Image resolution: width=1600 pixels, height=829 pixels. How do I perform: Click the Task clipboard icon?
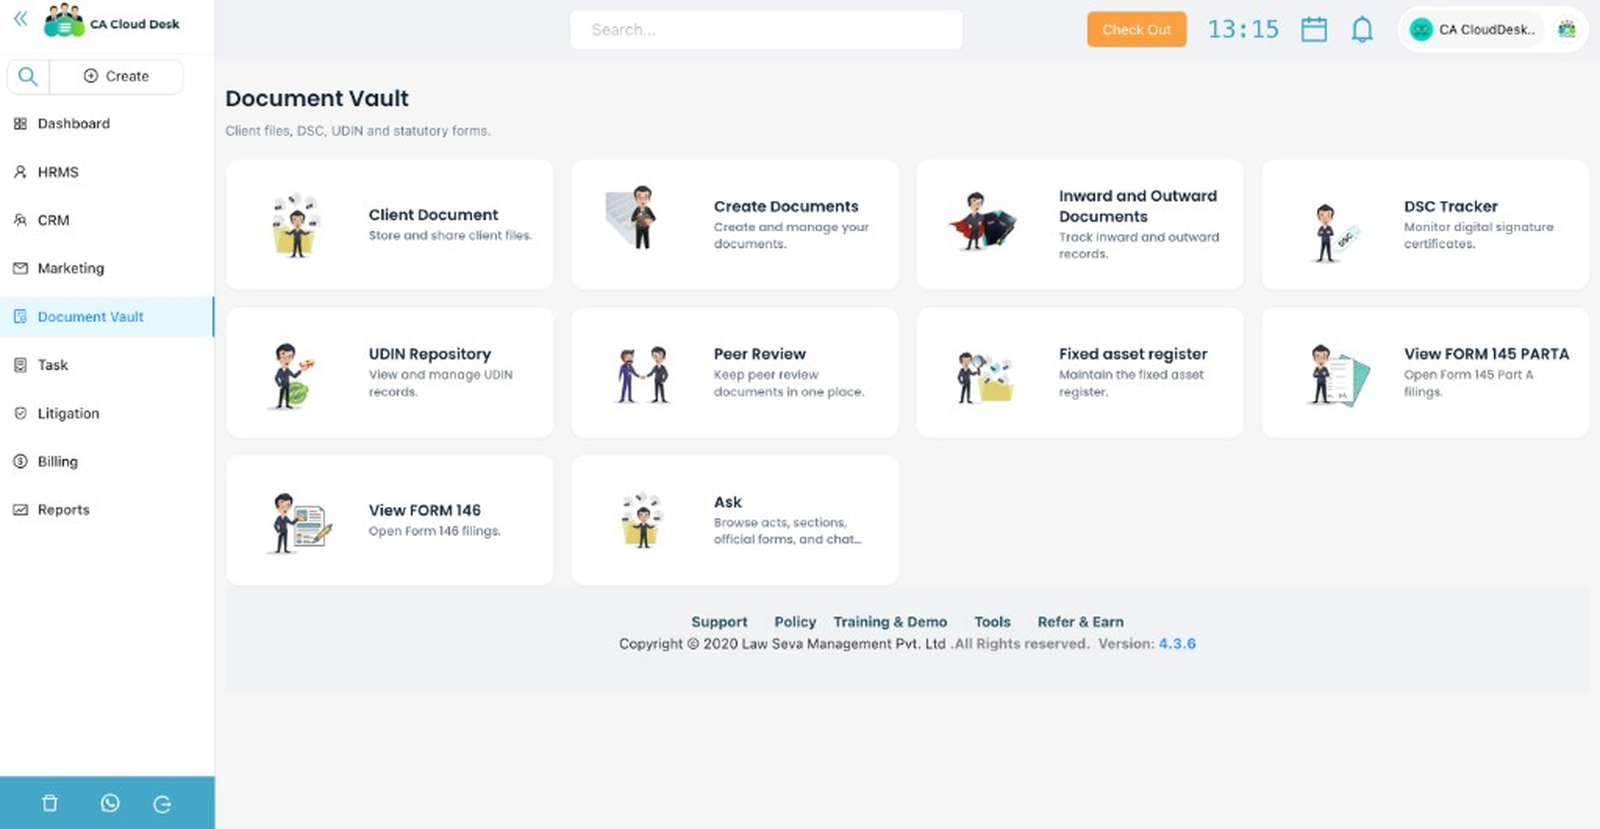coord(20,365)
